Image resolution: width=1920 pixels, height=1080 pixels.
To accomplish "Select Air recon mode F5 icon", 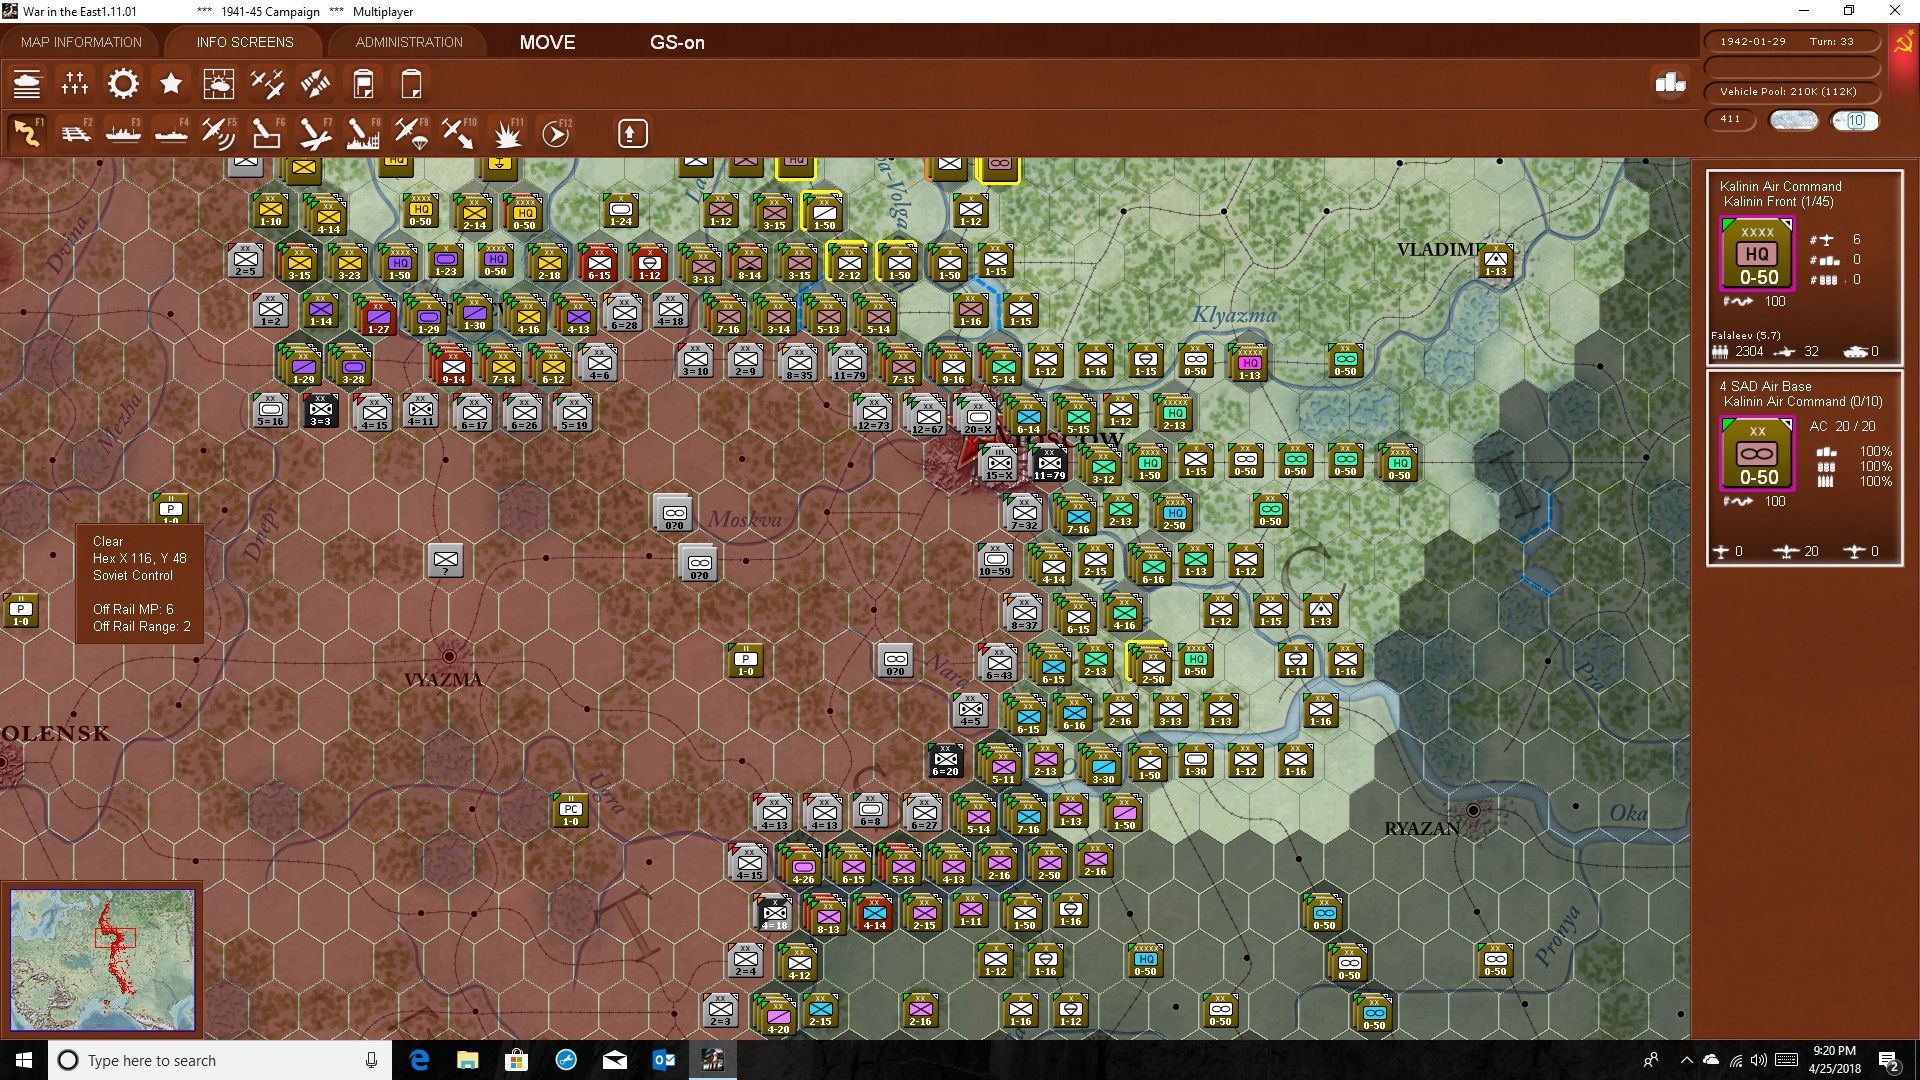I will coord(218,133).
